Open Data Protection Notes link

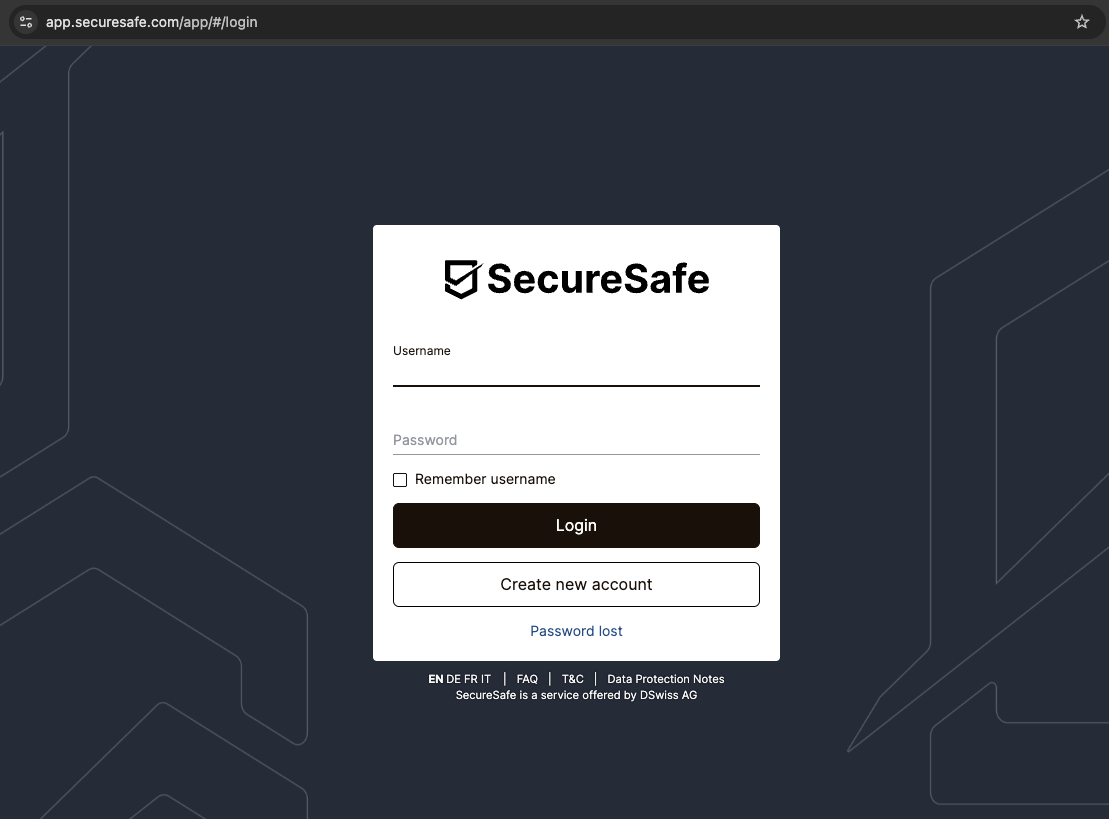click(x=665, y=679)
